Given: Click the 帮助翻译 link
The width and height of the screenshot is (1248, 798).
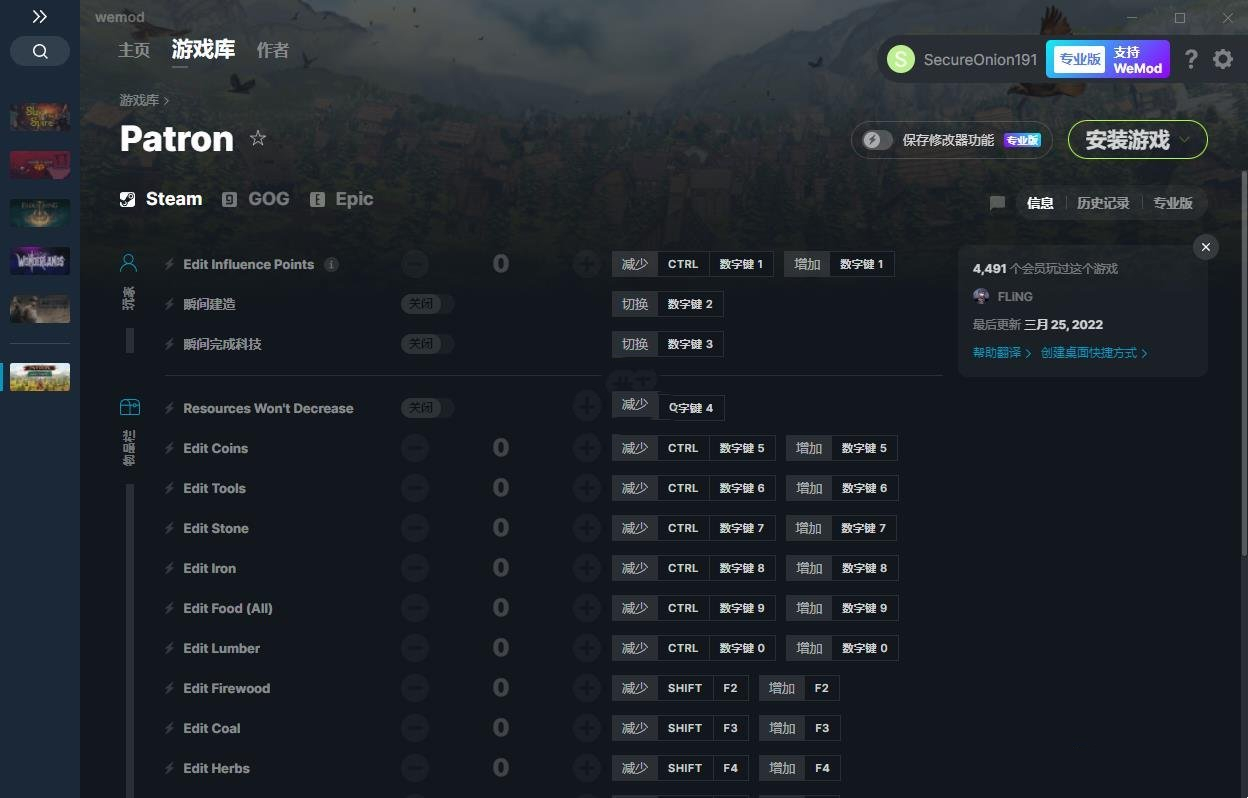Looking at the screenshot, I should (x=1002, y=353).
